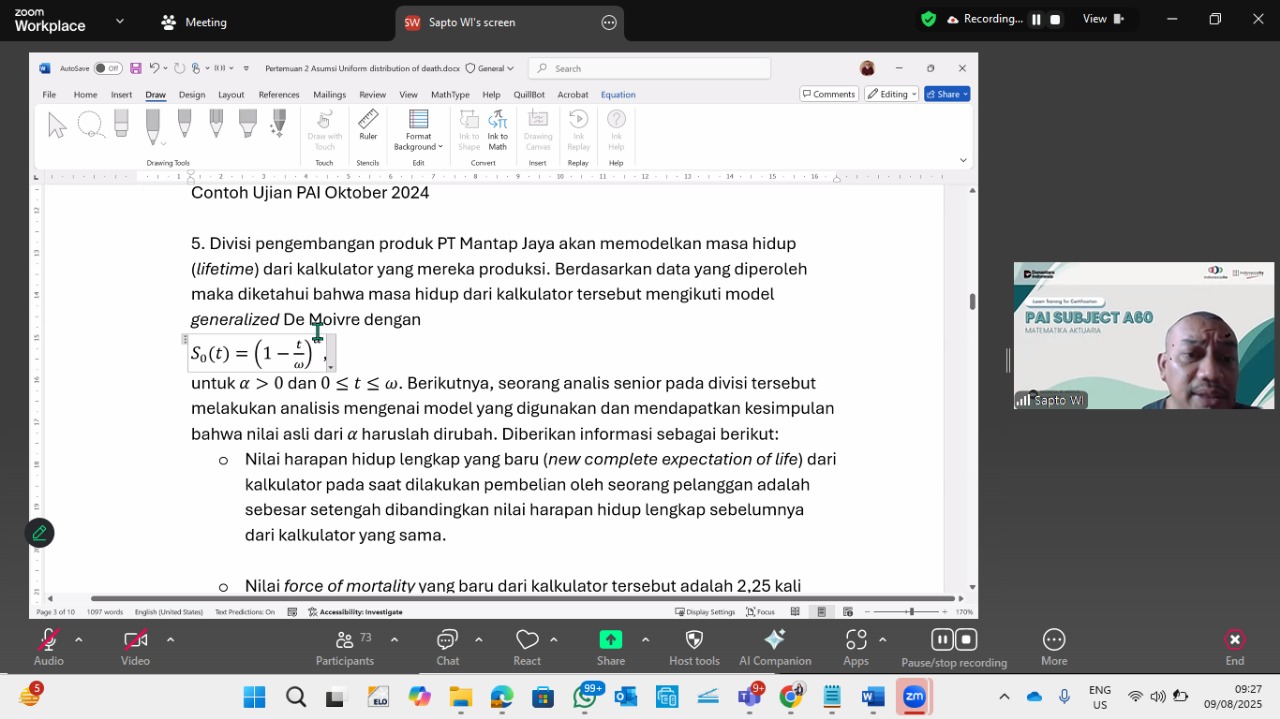Pause the Zoom recording
Viewport: 1280px width, 719px height.
click(1036, 19)
